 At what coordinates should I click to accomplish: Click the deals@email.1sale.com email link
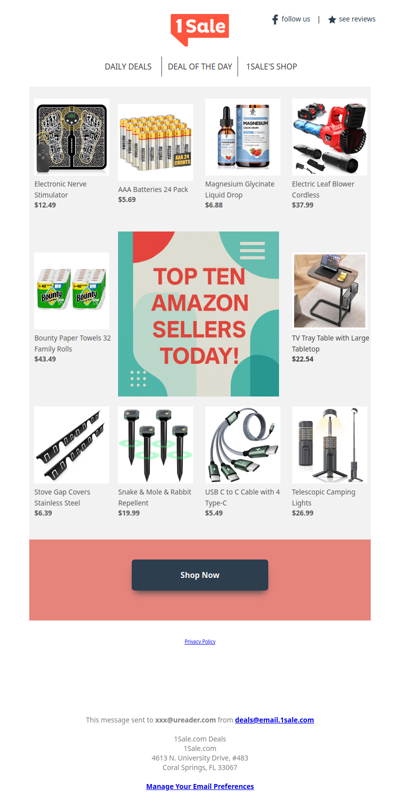(274, 720)
